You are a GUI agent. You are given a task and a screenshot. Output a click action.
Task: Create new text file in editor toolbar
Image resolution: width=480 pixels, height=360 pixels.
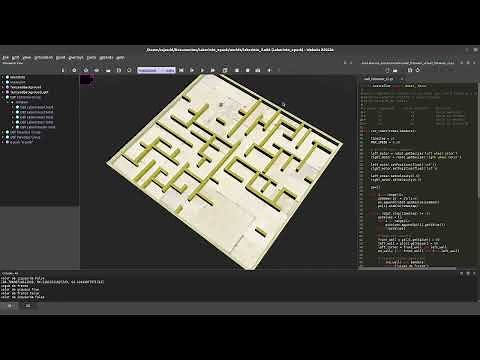[x=387, y=70]
